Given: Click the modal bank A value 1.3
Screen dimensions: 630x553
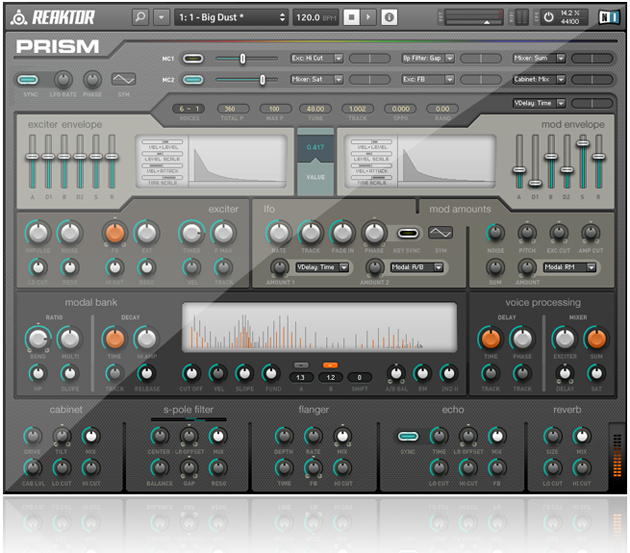Looking at the screenshot, I should pos(301,377).
